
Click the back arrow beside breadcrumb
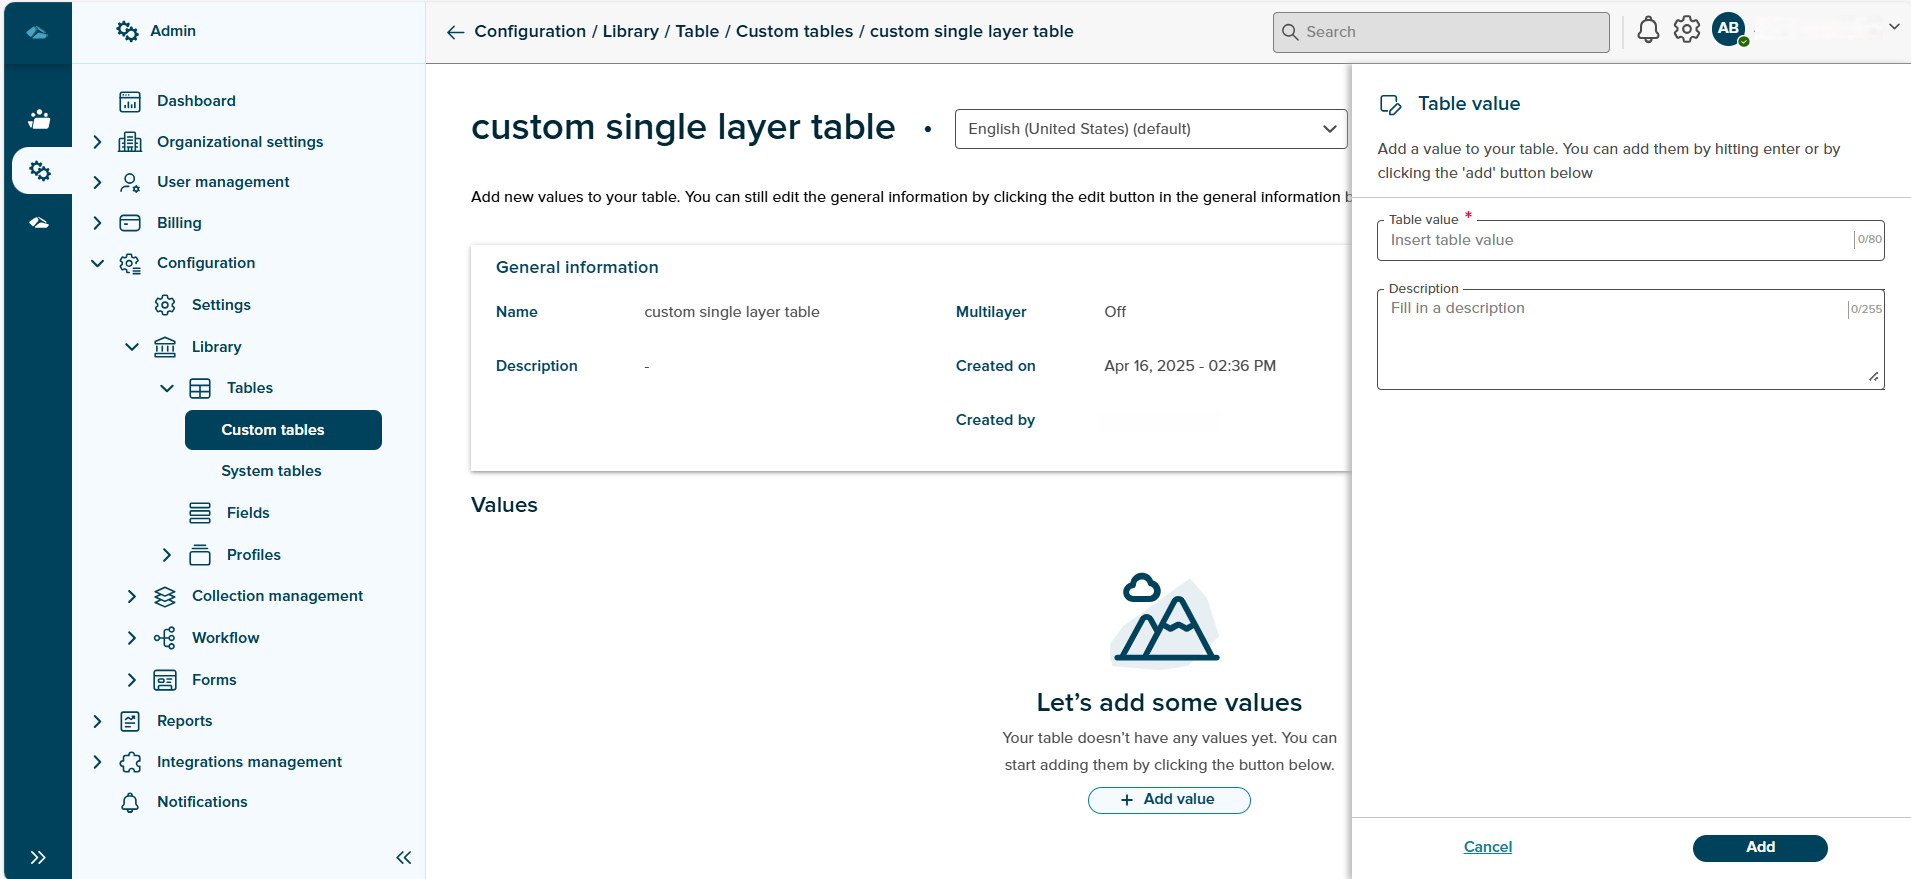click(456, 32)
